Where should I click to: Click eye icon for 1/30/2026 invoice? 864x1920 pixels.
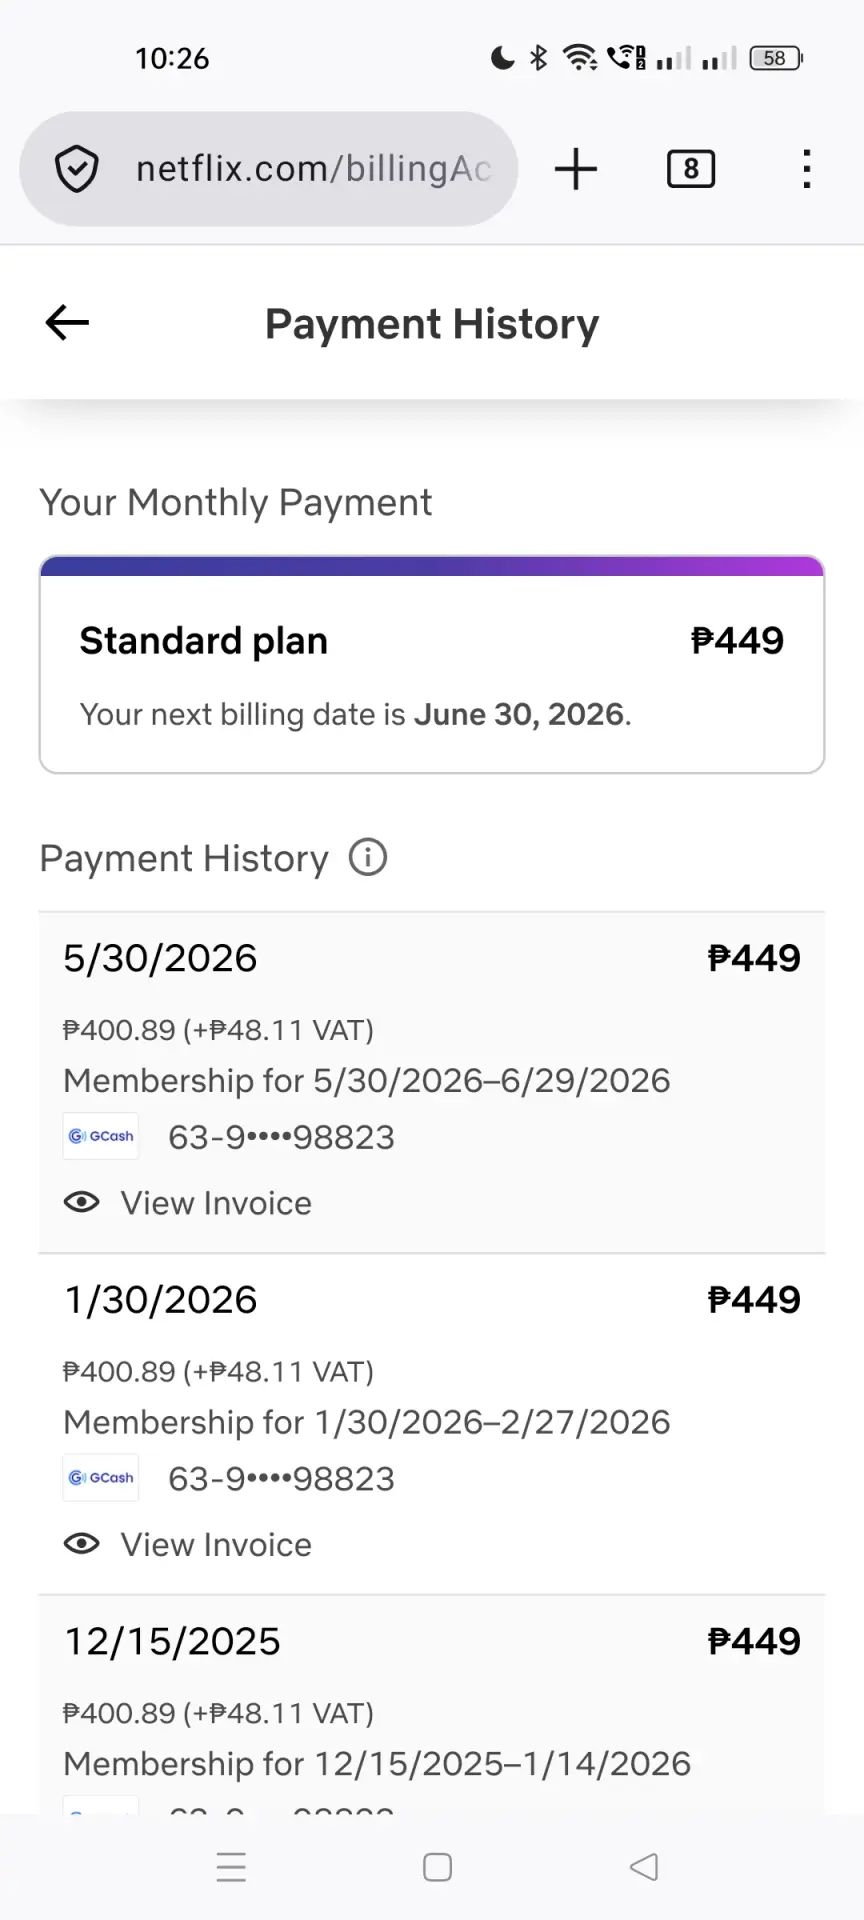(x=82, y=1544)
